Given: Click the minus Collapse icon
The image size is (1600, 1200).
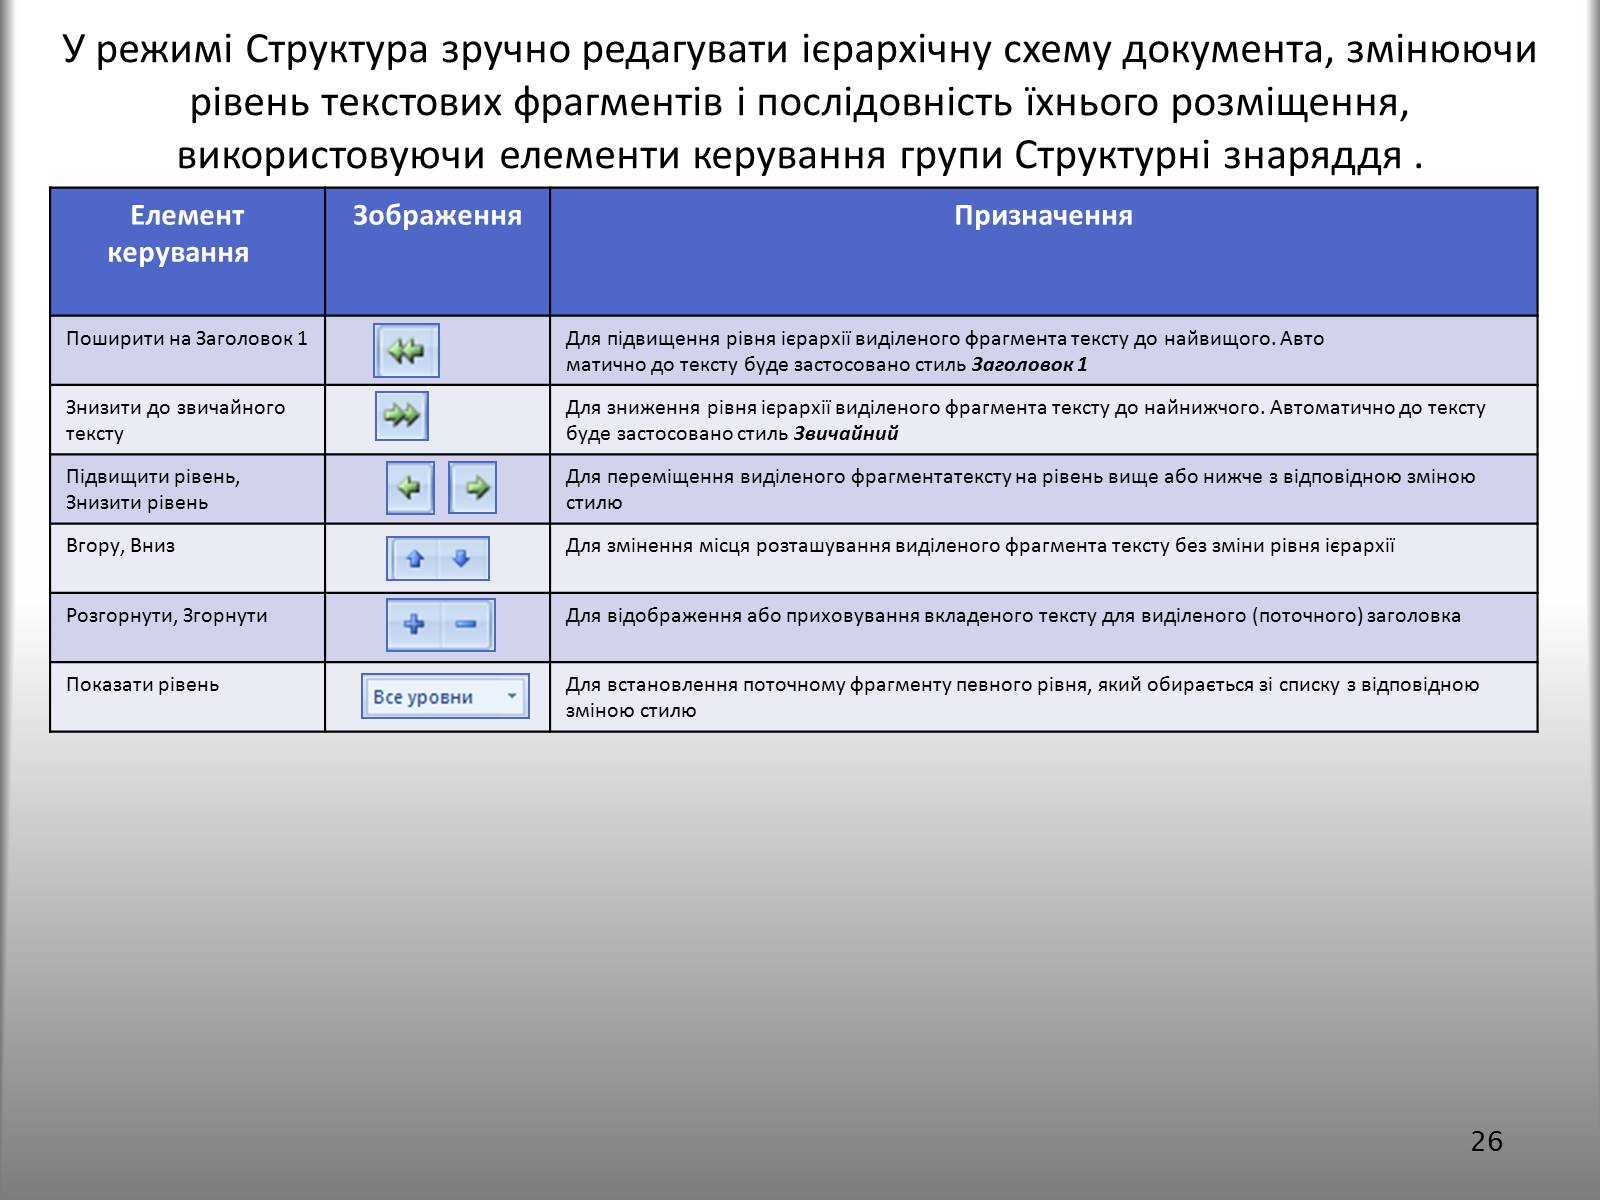Looking at the screenshot, I should coord(466,625).
